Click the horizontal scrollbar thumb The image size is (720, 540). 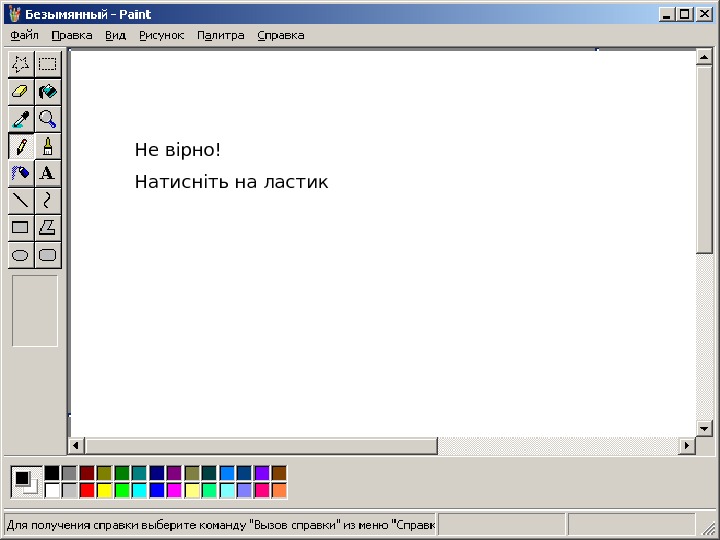point(261,445)
